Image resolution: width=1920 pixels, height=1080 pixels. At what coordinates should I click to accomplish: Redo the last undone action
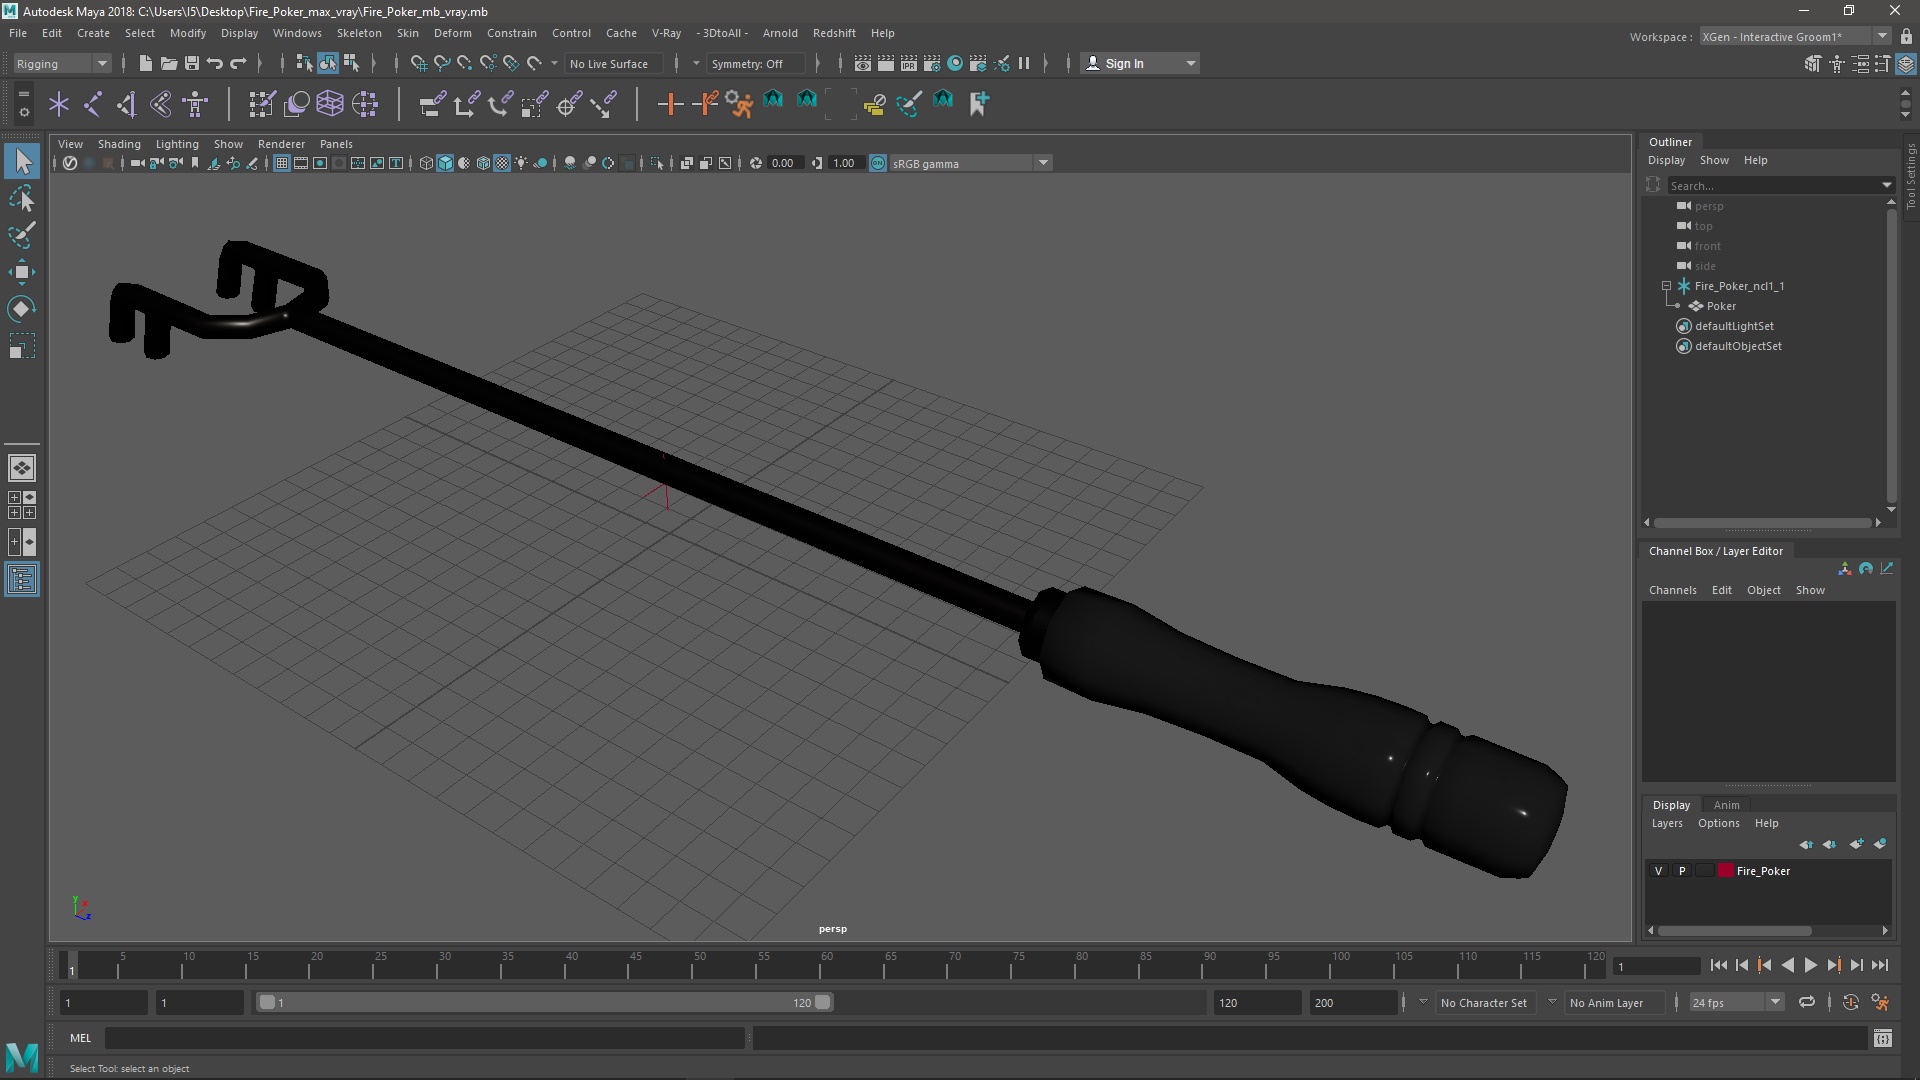click(238, 63)
